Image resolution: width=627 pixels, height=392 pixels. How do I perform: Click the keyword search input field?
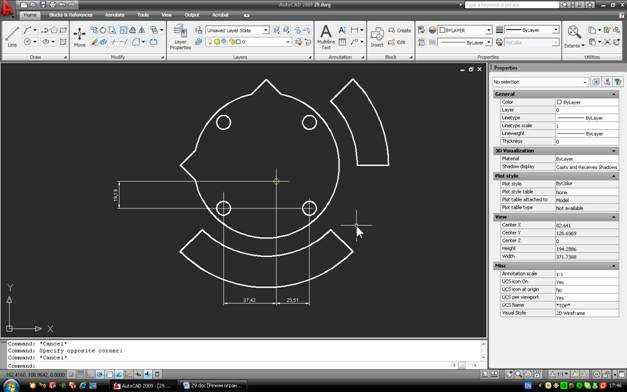(x=512, y=5)
